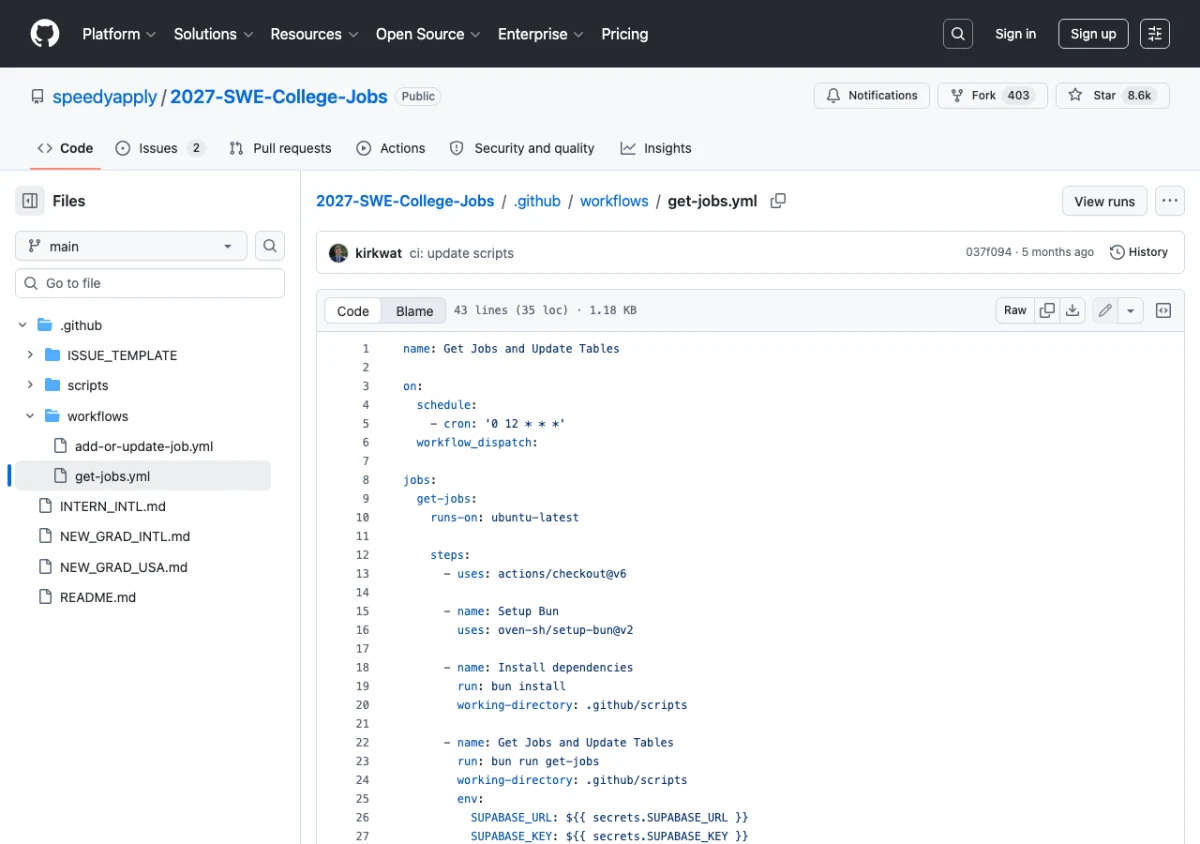Switch to Blame view
The width and height of the screenshot is (1200, 844).
click(414, 311)
